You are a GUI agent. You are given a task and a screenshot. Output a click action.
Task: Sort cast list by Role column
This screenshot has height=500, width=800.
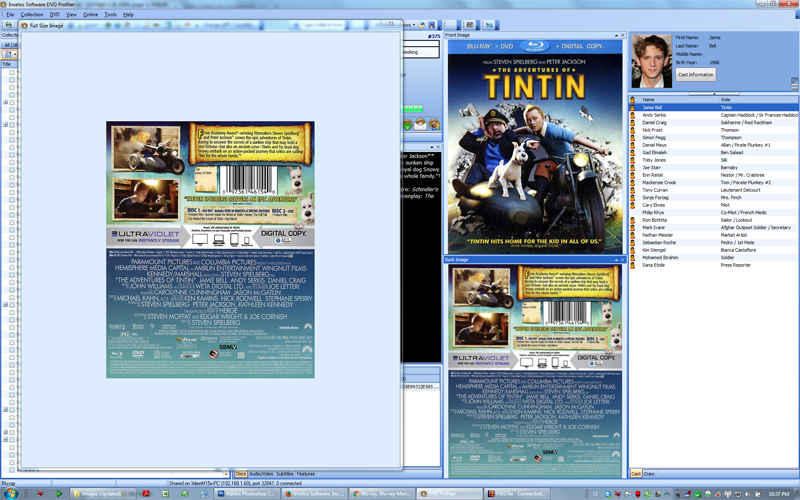(758, 100)
